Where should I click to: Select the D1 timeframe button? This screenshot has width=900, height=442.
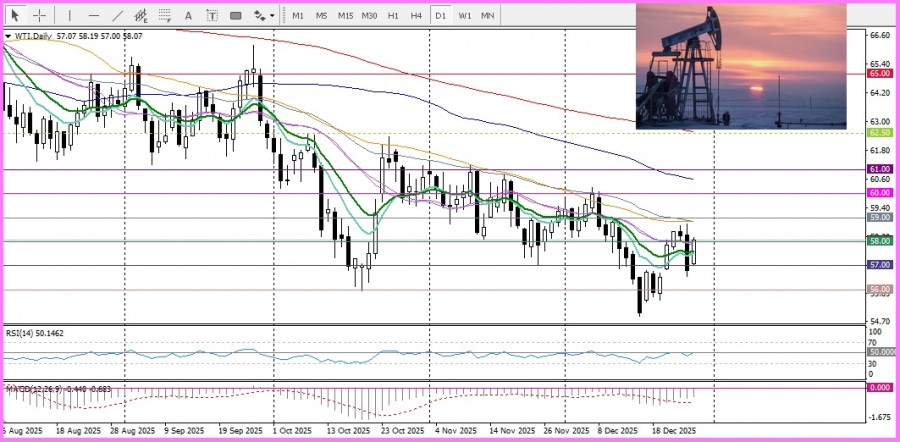coord(441,16)
